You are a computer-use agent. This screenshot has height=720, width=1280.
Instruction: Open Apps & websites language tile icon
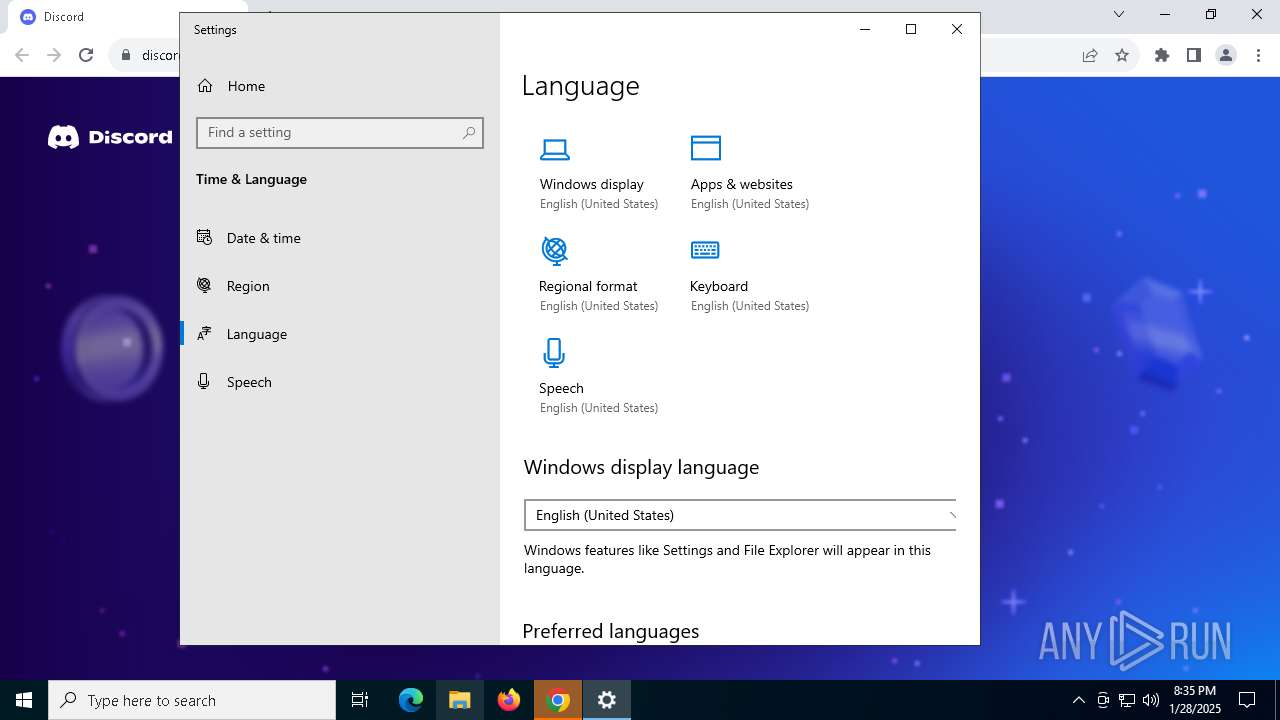[706, 148]
